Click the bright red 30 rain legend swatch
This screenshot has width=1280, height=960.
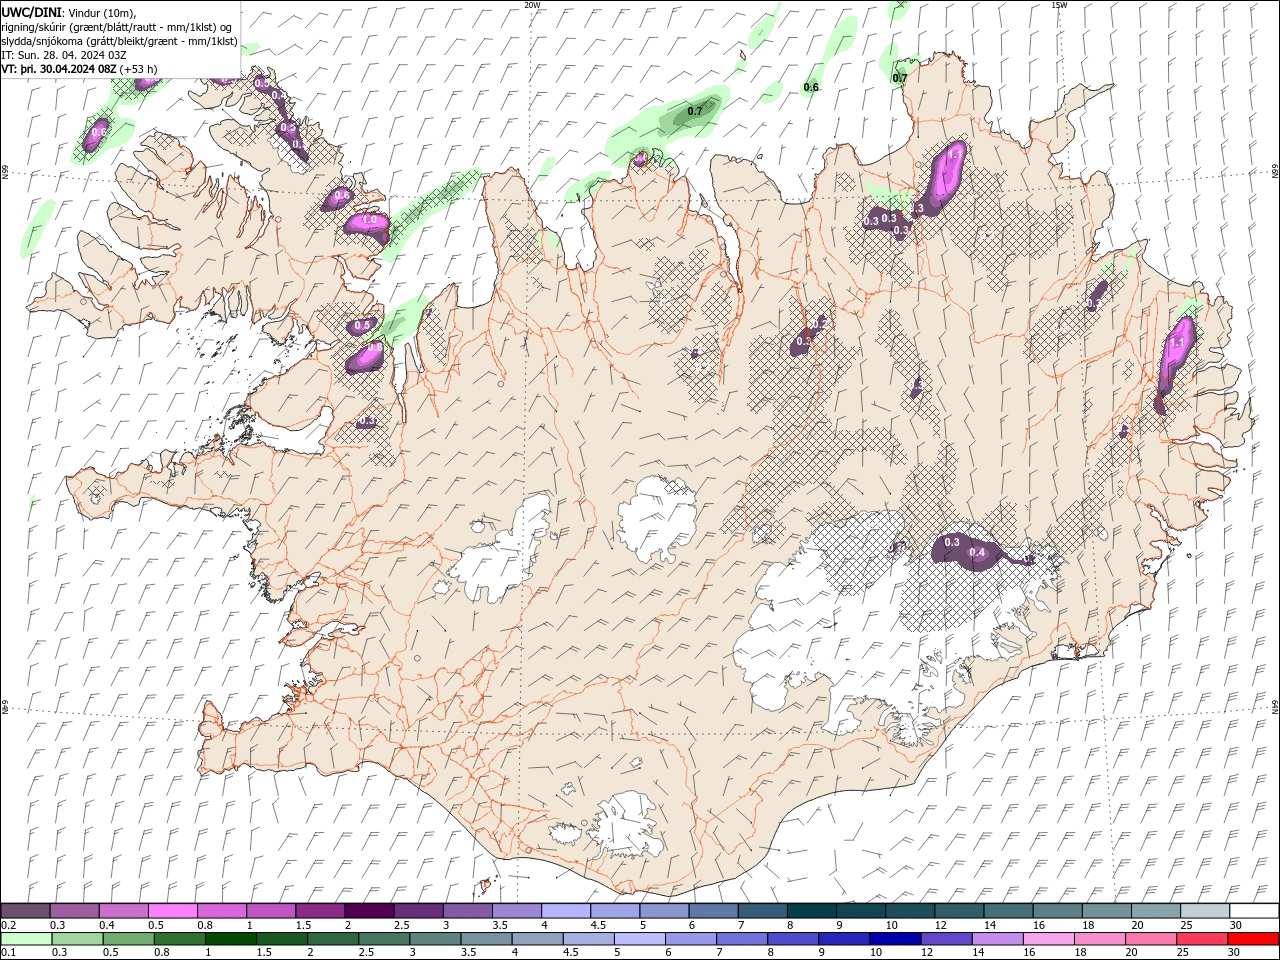pos(1253,939)
